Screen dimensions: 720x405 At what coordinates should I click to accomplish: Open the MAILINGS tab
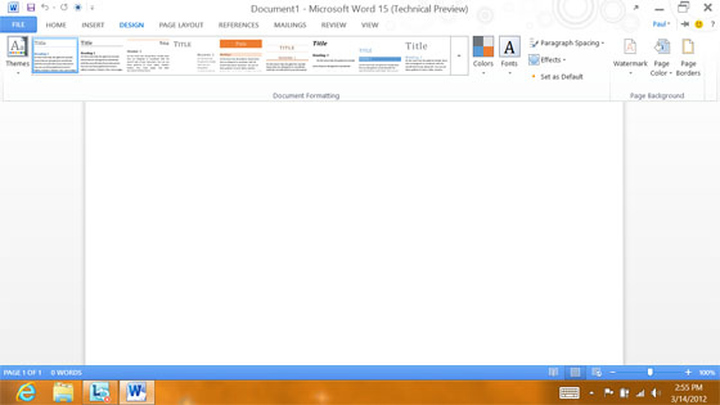tap(290, 25)
